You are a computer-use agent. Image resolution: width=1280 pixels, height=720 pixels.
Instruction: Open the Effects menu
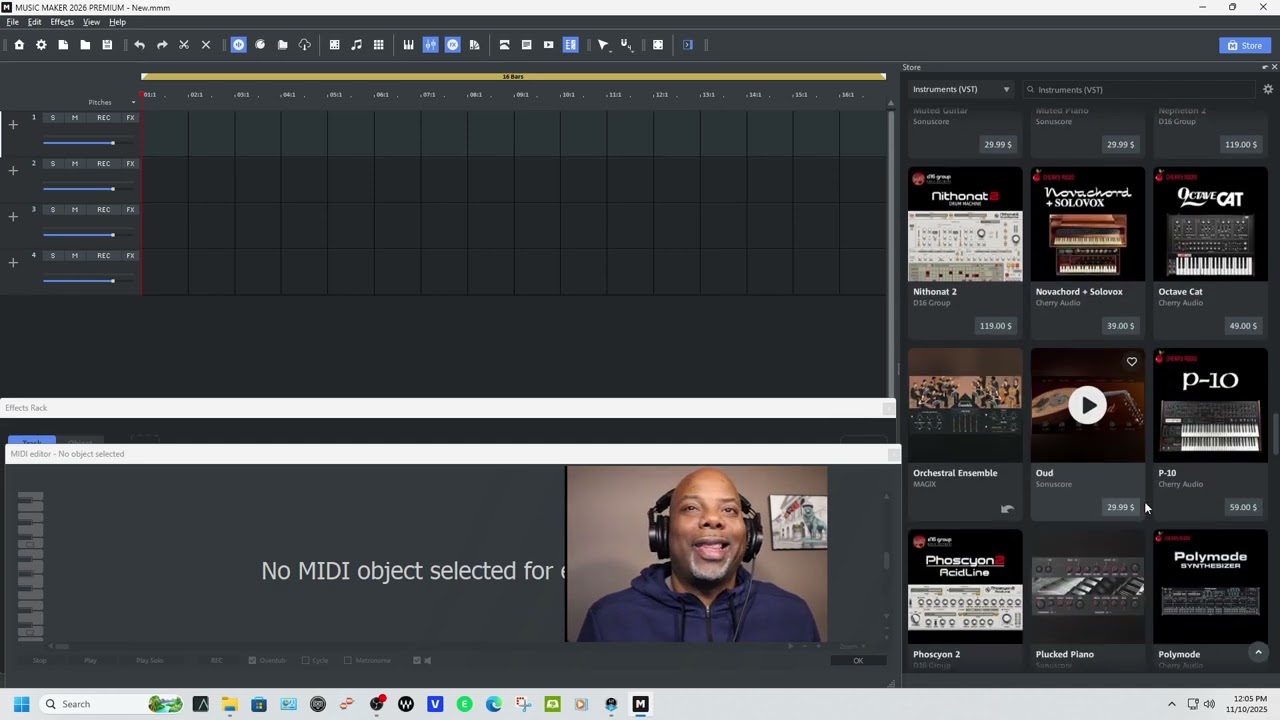(x=62, y=22)
